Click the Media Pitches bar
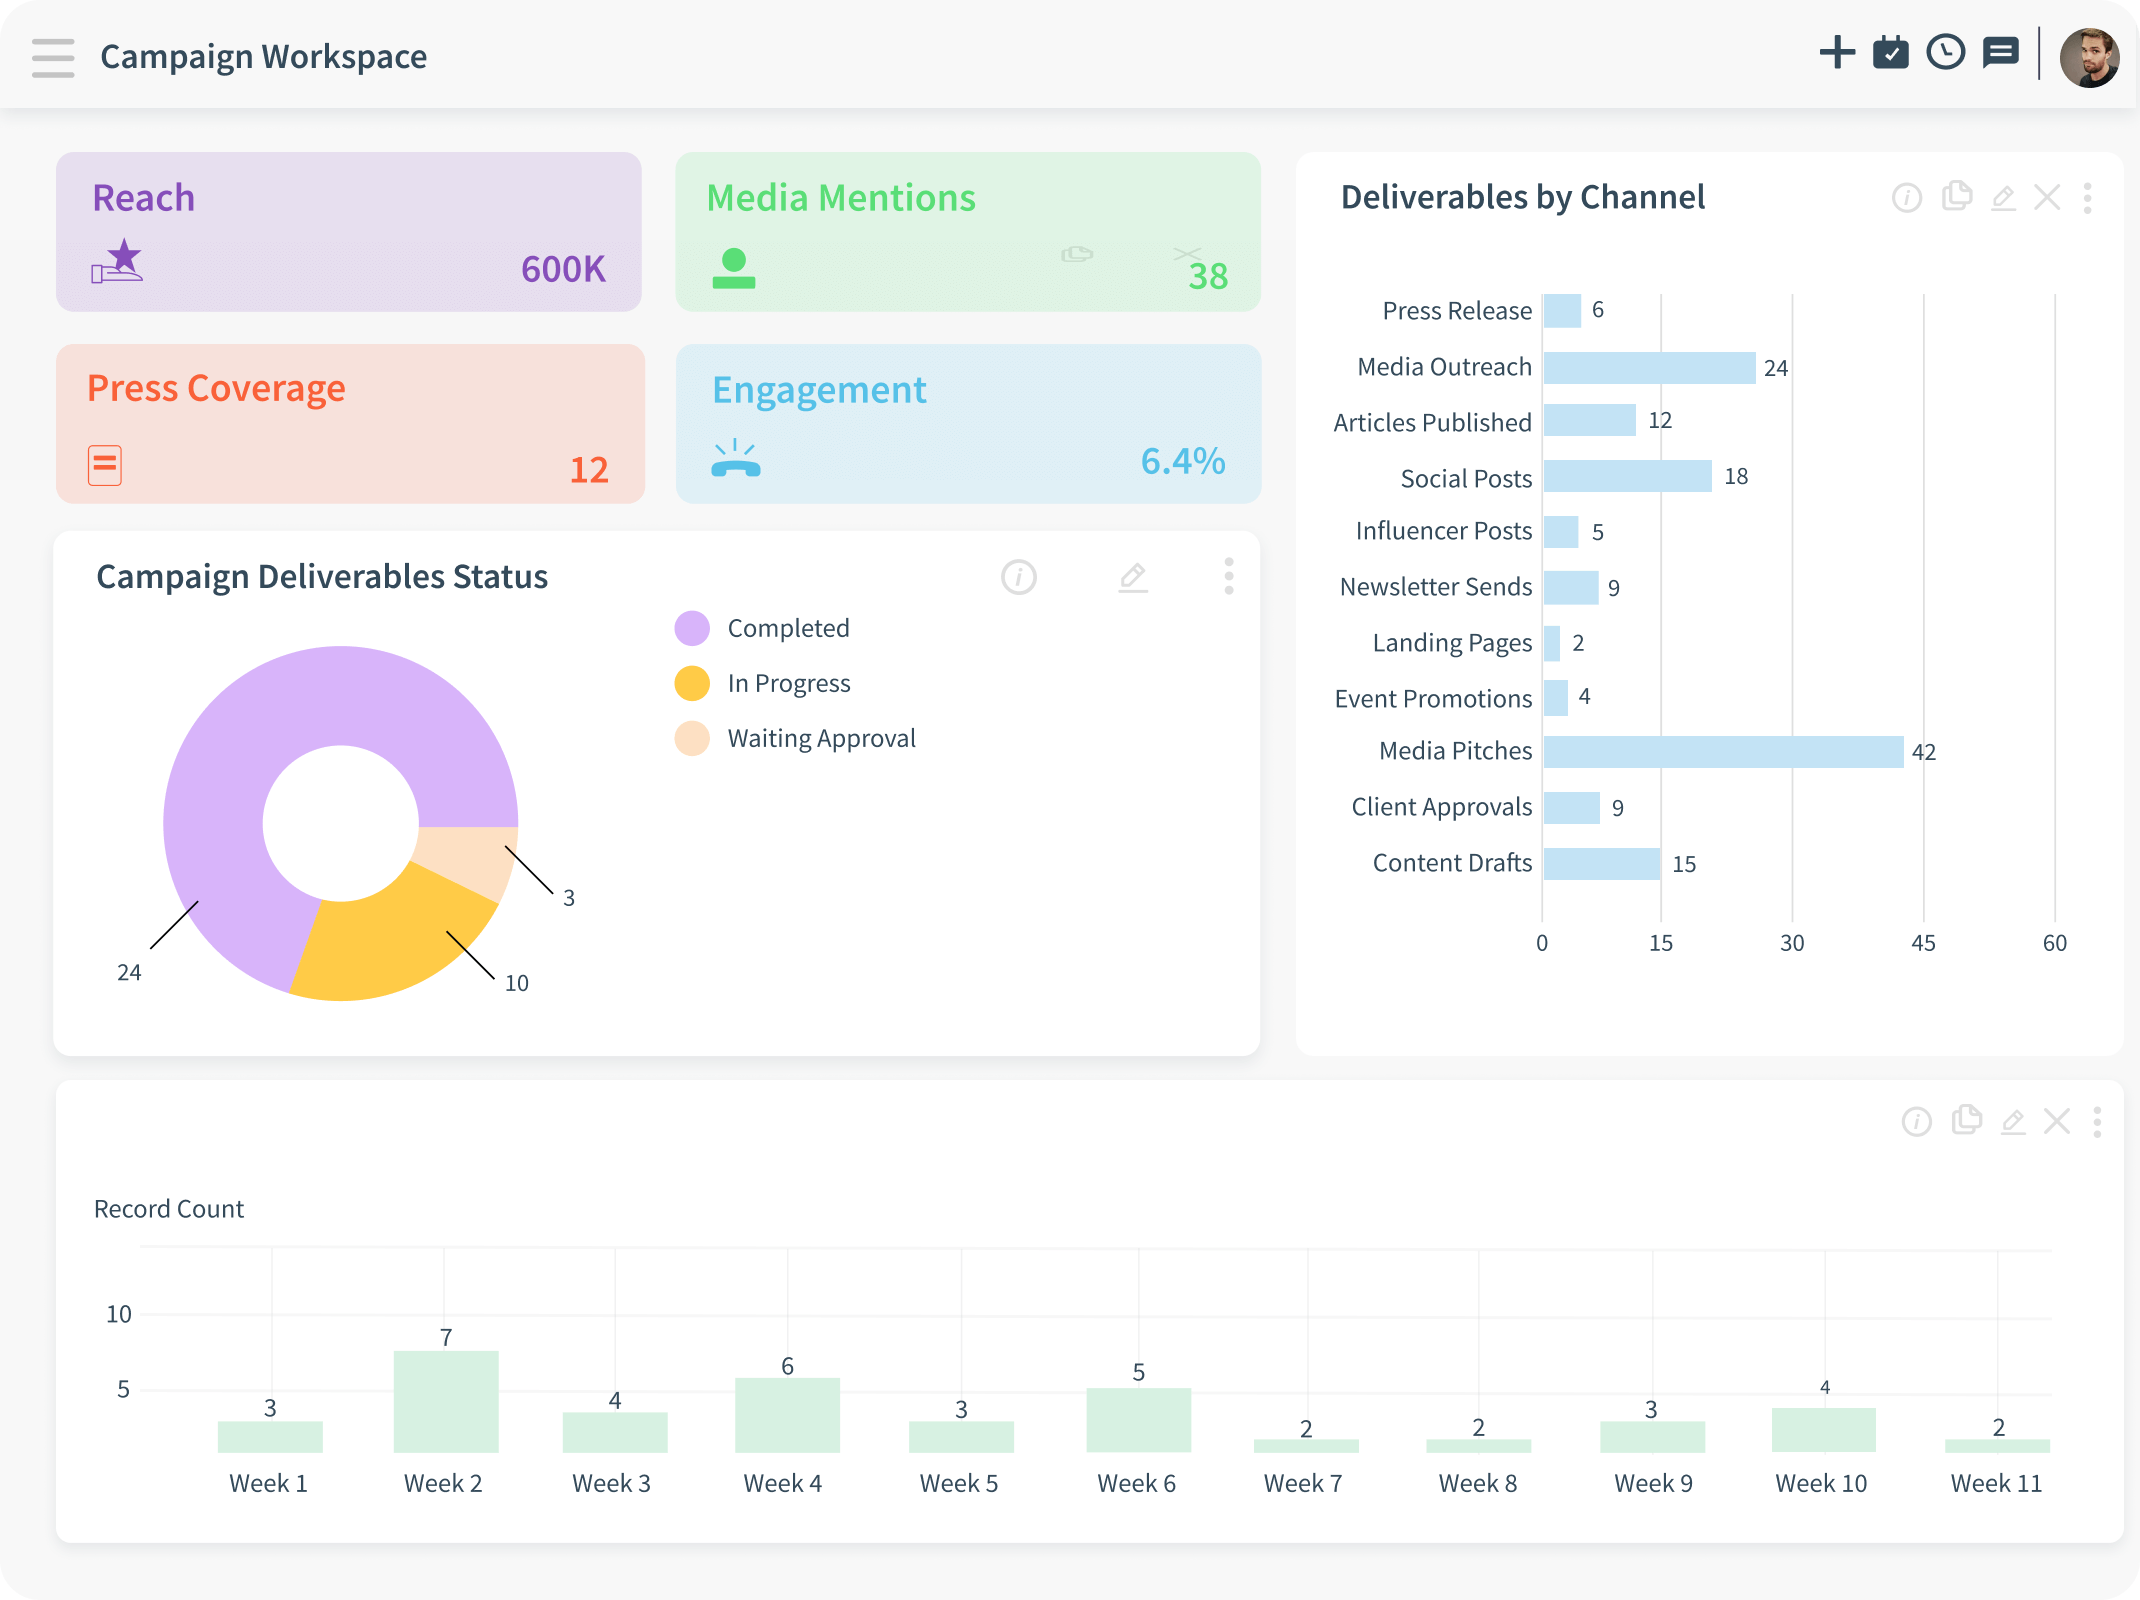This screenshot has height=1600, width=2140. point(1723,752)
